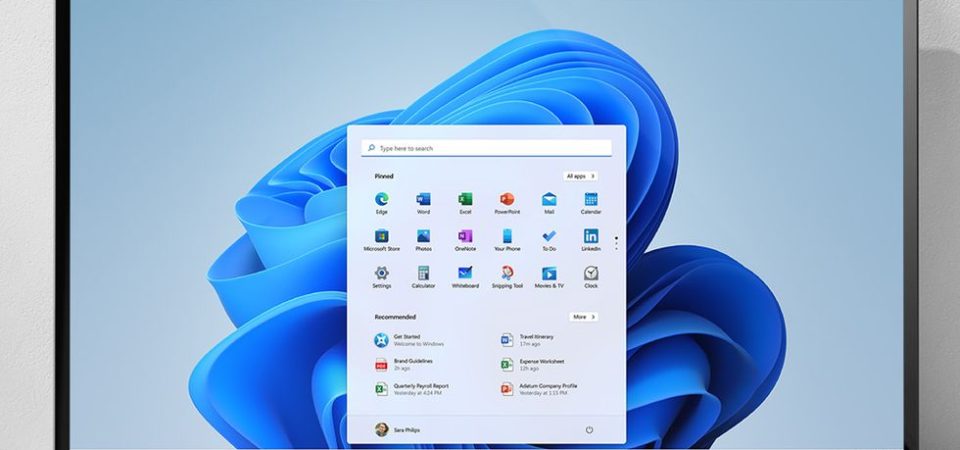The width and height of the screenshot is (960, 450).
Task: Open the Your Phone app
Action: click(507, 237)
